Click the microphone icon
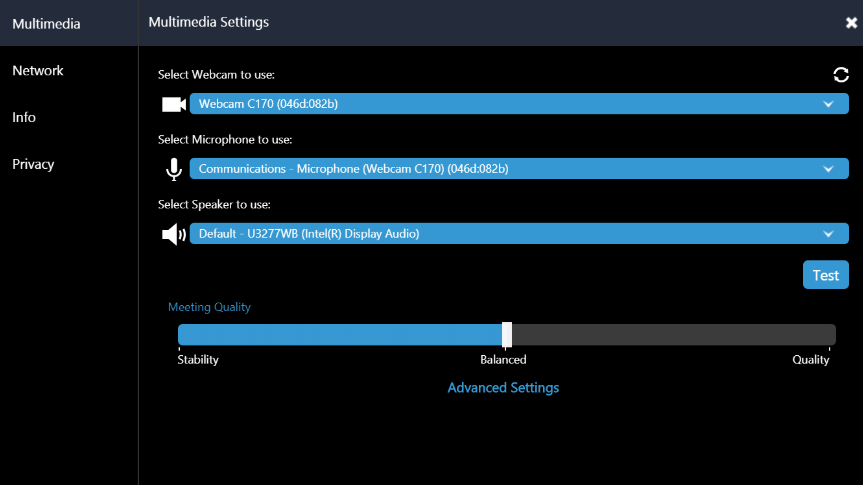863x485 pixels. 174,169
